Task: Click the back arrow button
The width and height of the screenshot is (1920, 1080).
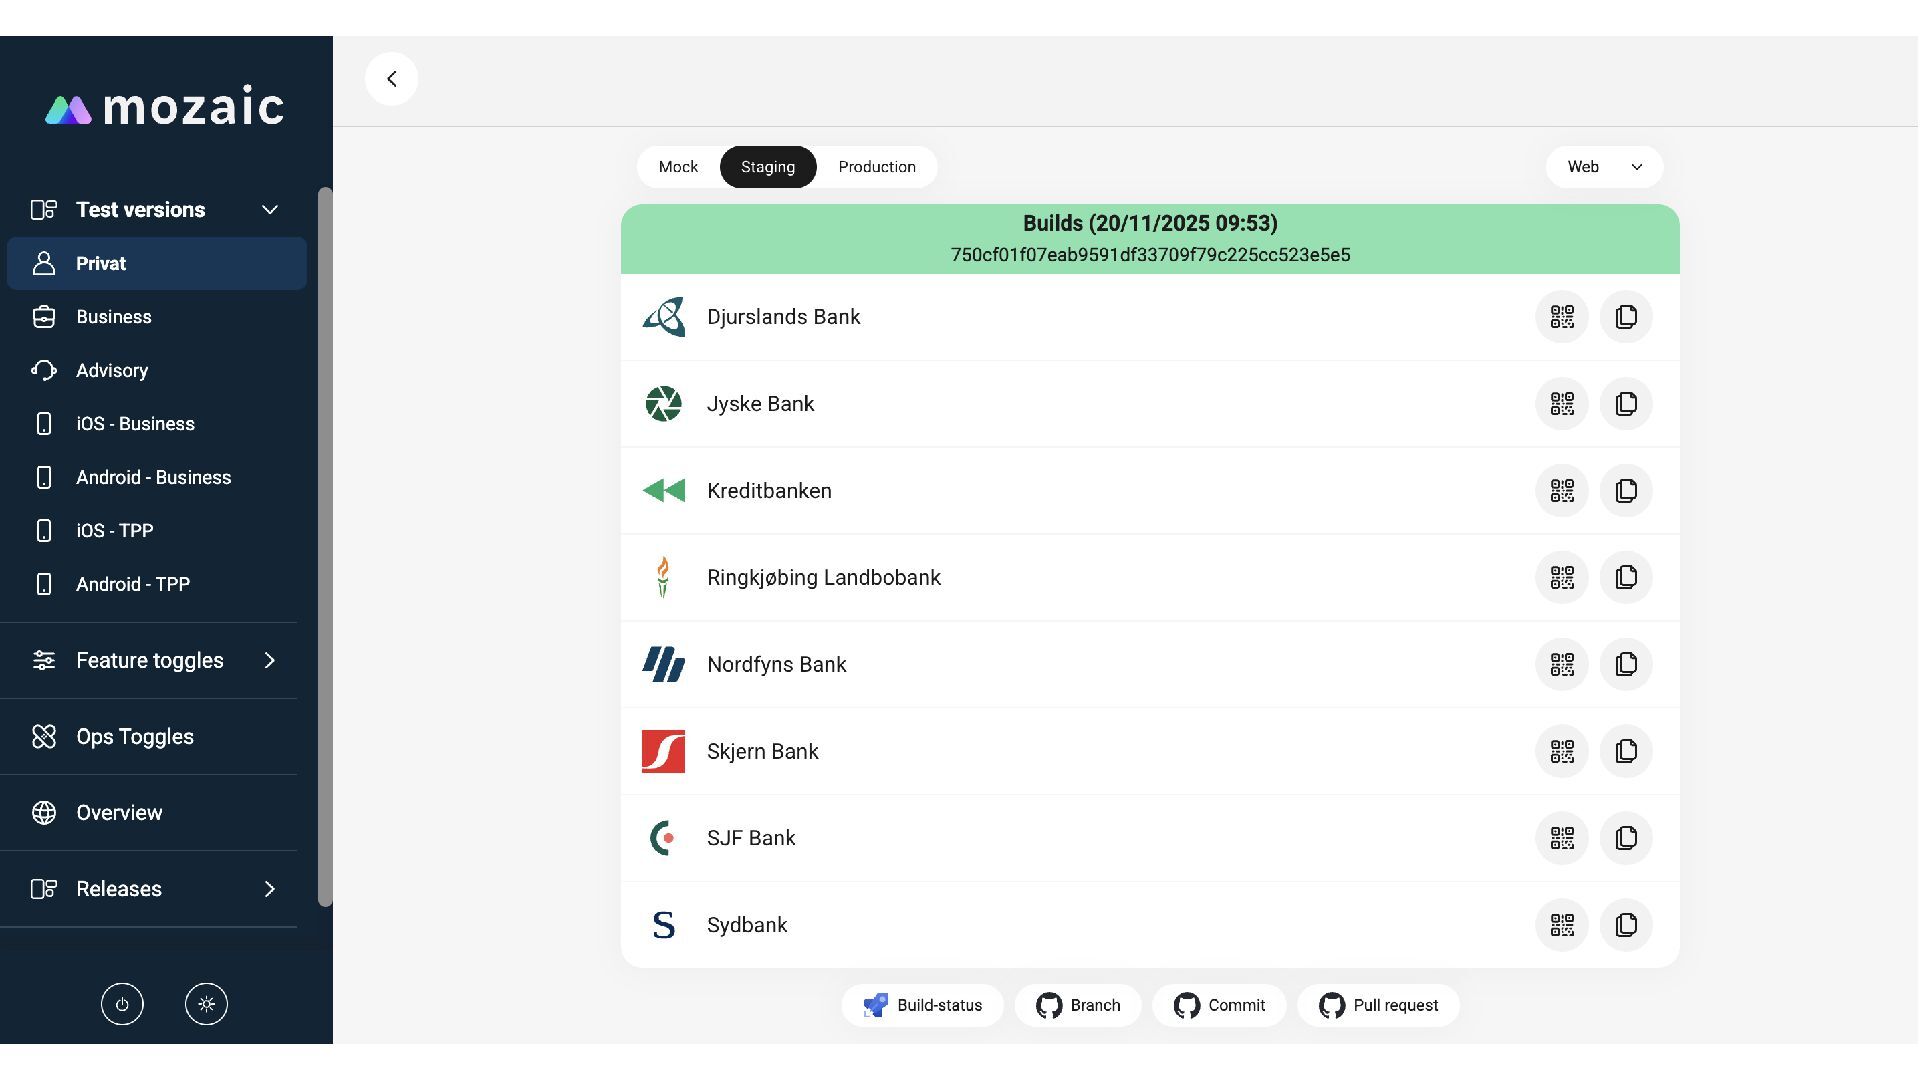Action: point(391,79)
